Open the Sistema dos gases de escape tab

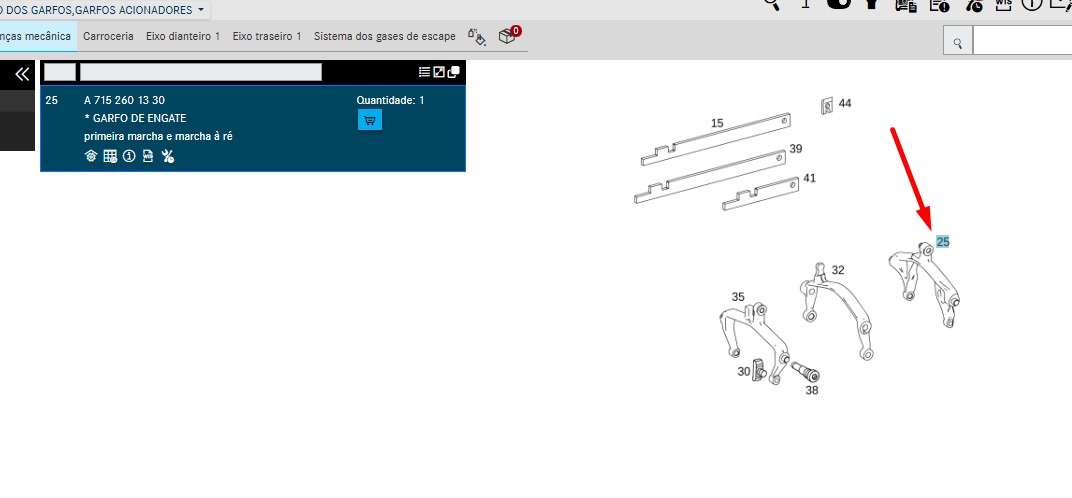[x=385, y=36]
